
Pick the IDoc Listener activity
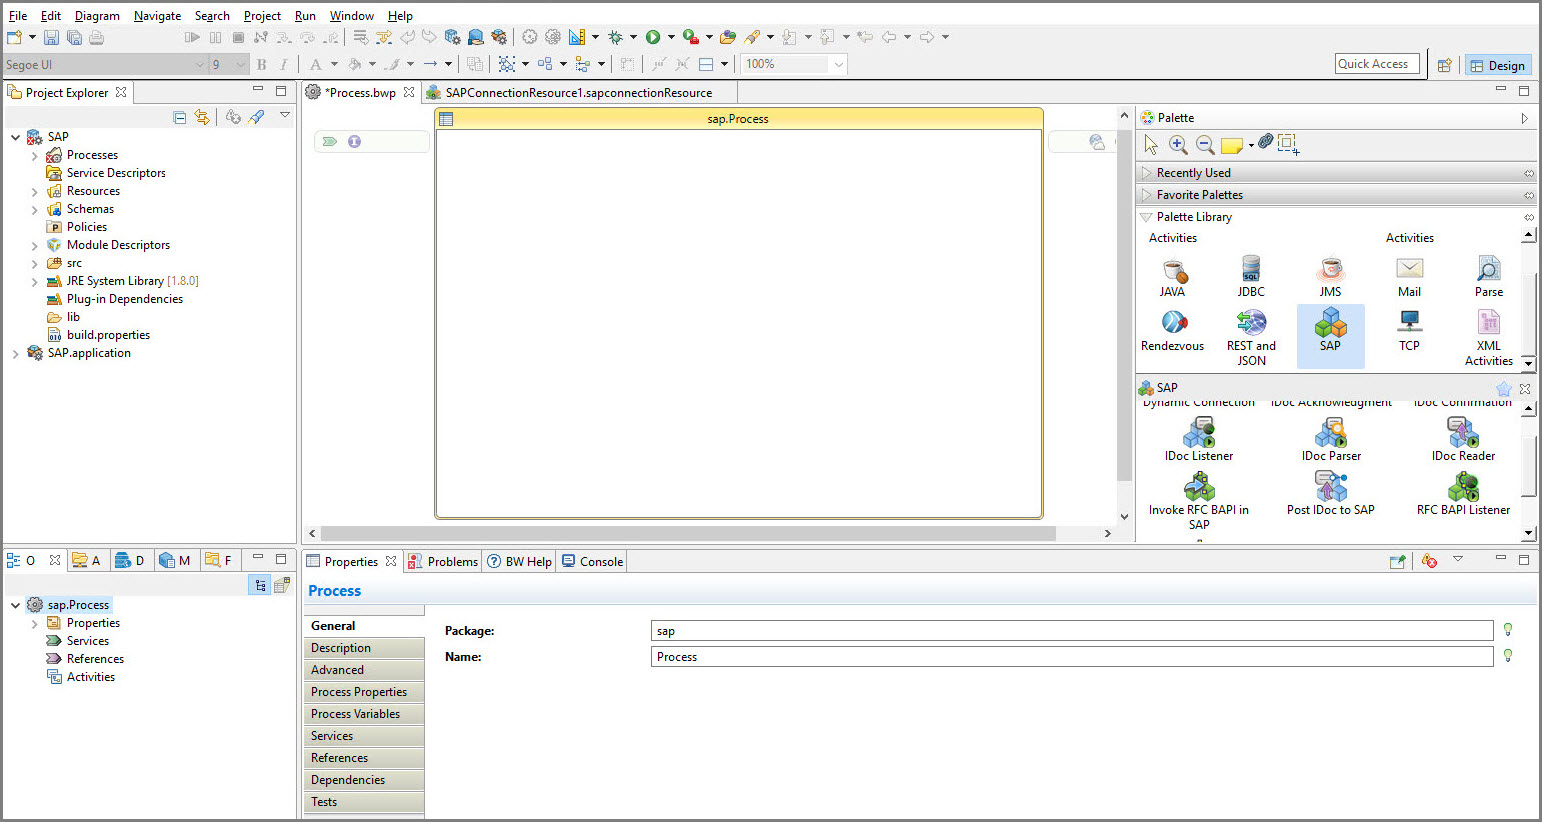click(x=1199, y=441)
